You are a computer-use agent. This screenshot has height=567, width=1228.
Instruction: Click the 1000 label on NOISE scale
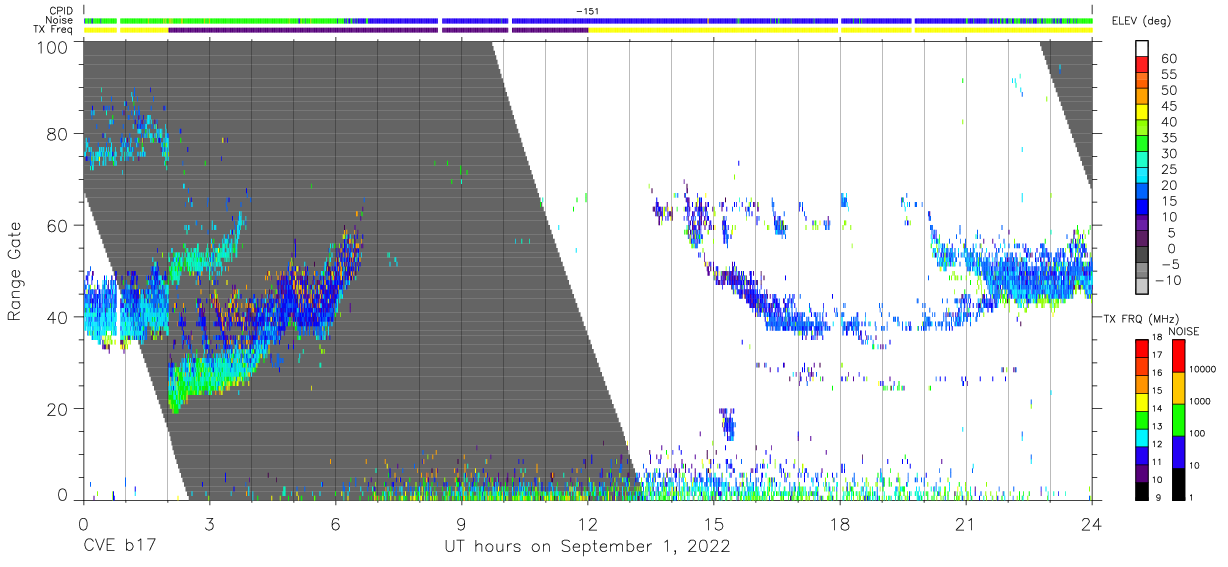(1198, 401)
